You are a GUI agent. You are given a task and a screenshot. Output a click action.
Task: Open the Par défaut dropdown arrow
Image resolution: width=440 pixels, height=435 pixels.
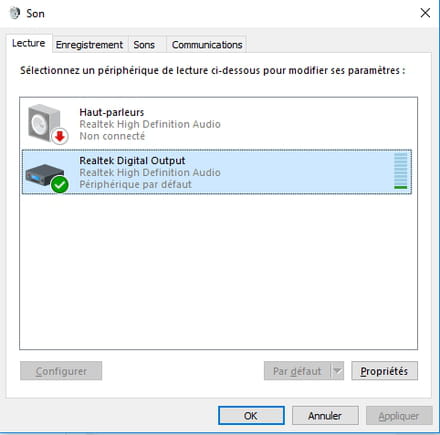pos(337,371)
